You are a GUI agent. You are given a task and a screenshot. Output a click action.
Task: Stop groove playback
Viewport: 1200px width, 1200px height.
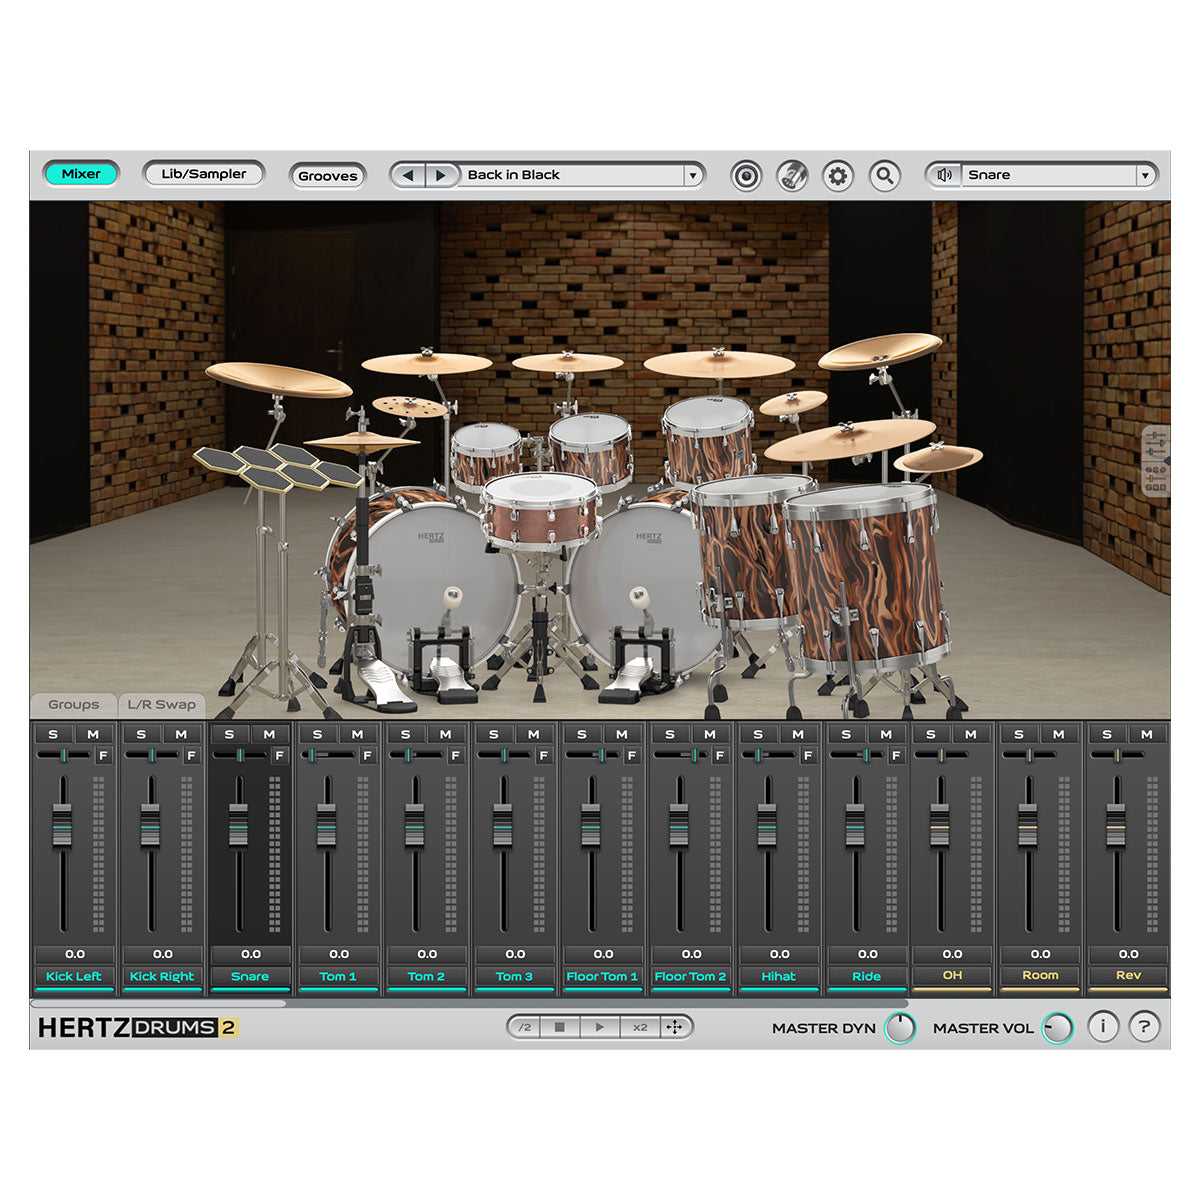tap(560, 1027)
